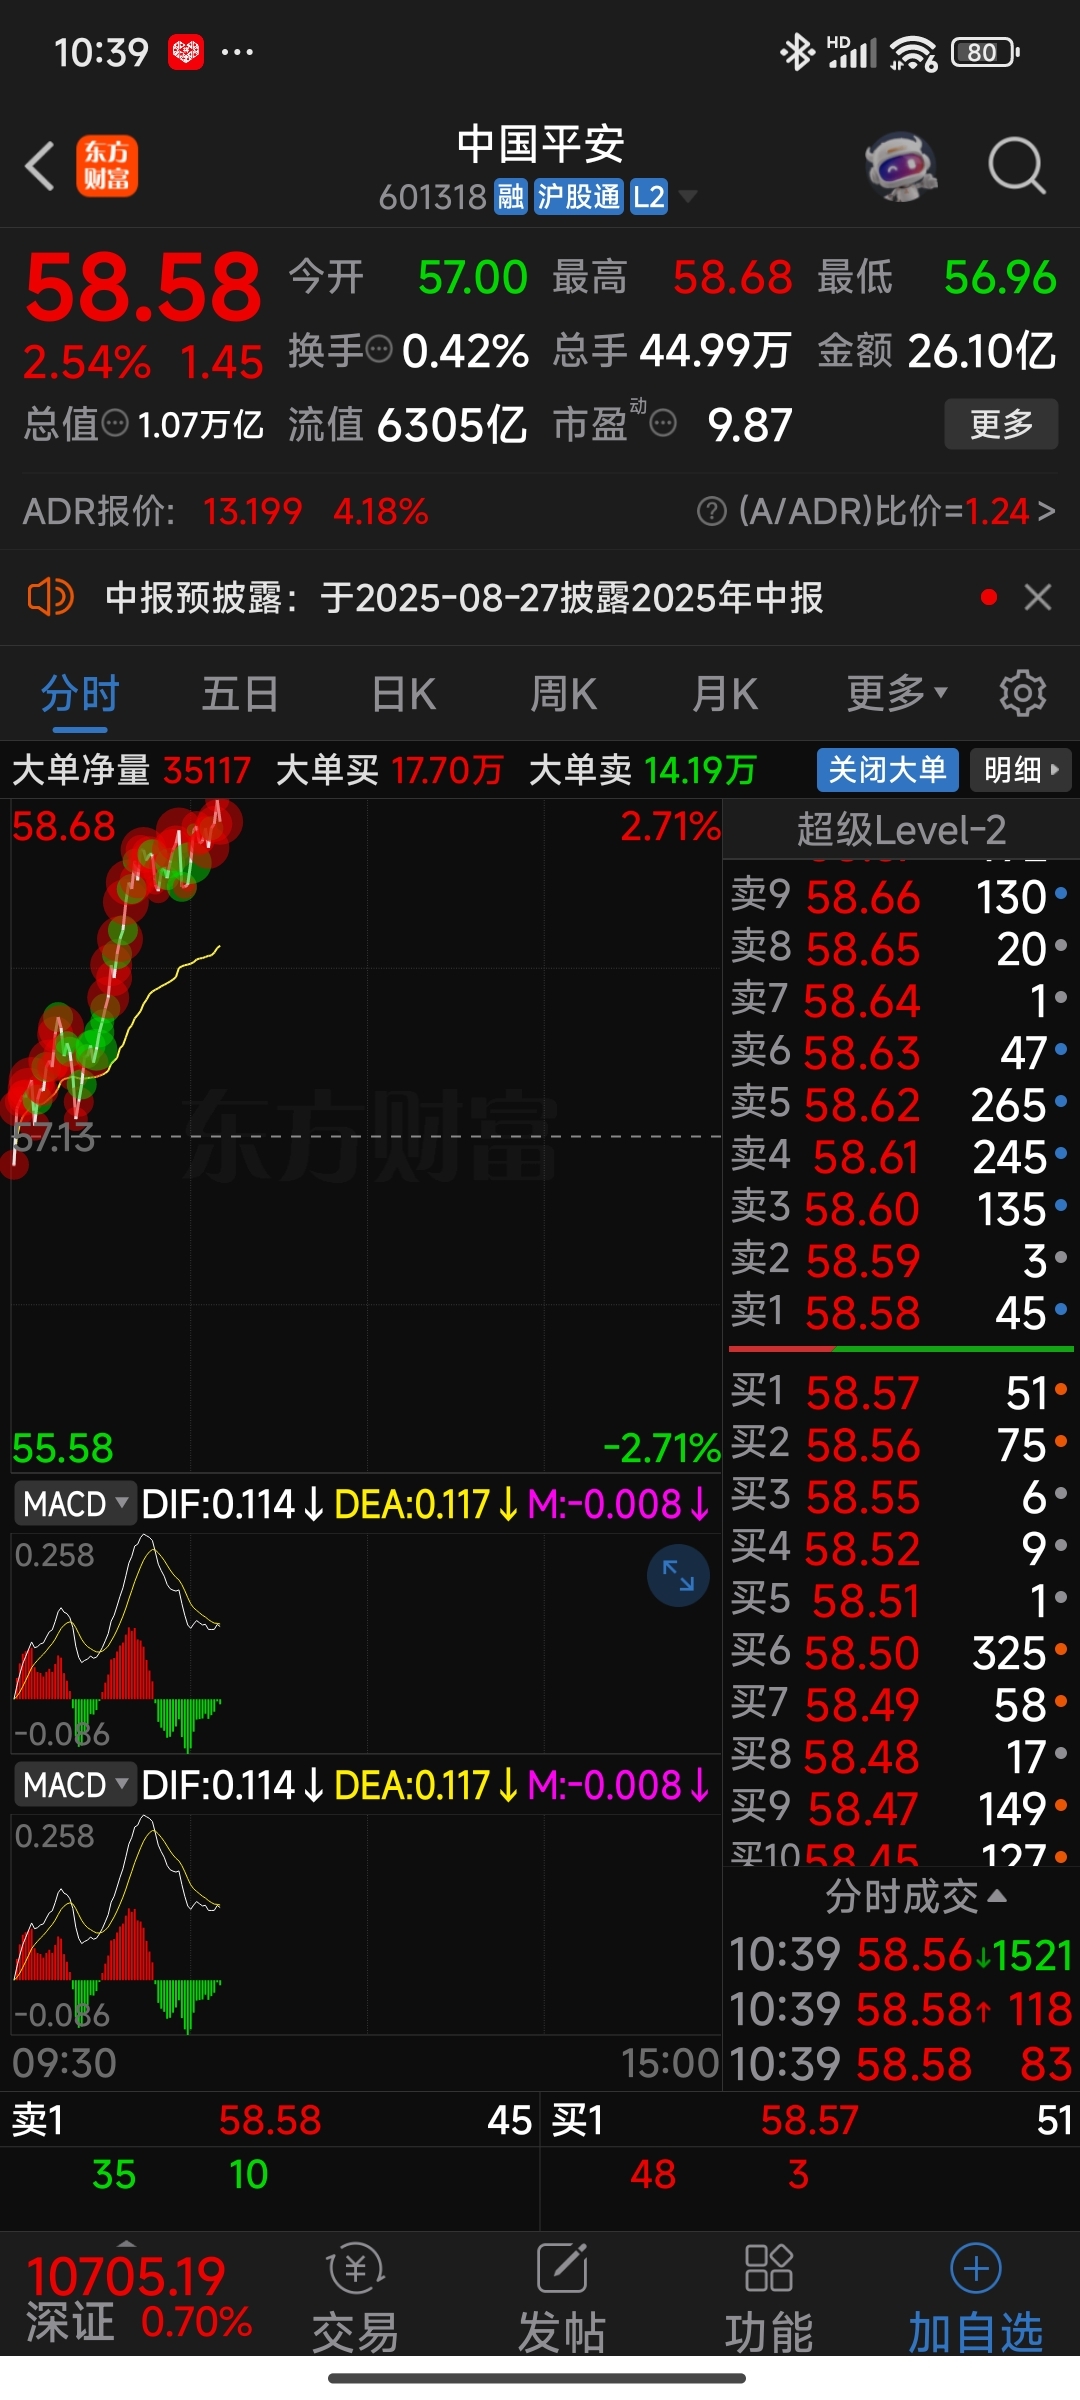The height and width of the screenshot is (2400, 1080).
Task: Switch to 分时 tab
Action: 80,693
